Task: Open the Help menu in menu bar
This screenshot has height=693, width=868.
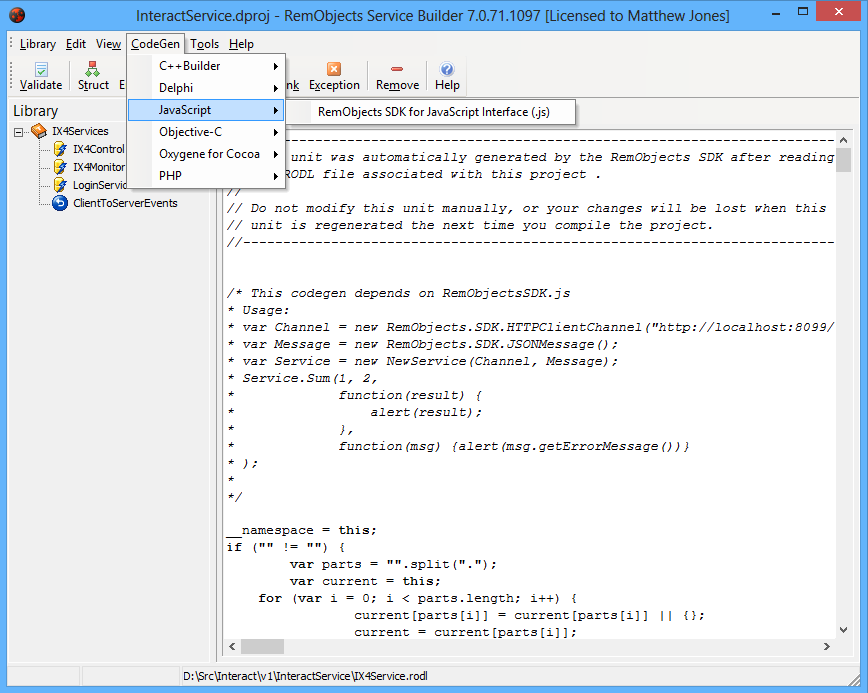Action: (241, 44)
